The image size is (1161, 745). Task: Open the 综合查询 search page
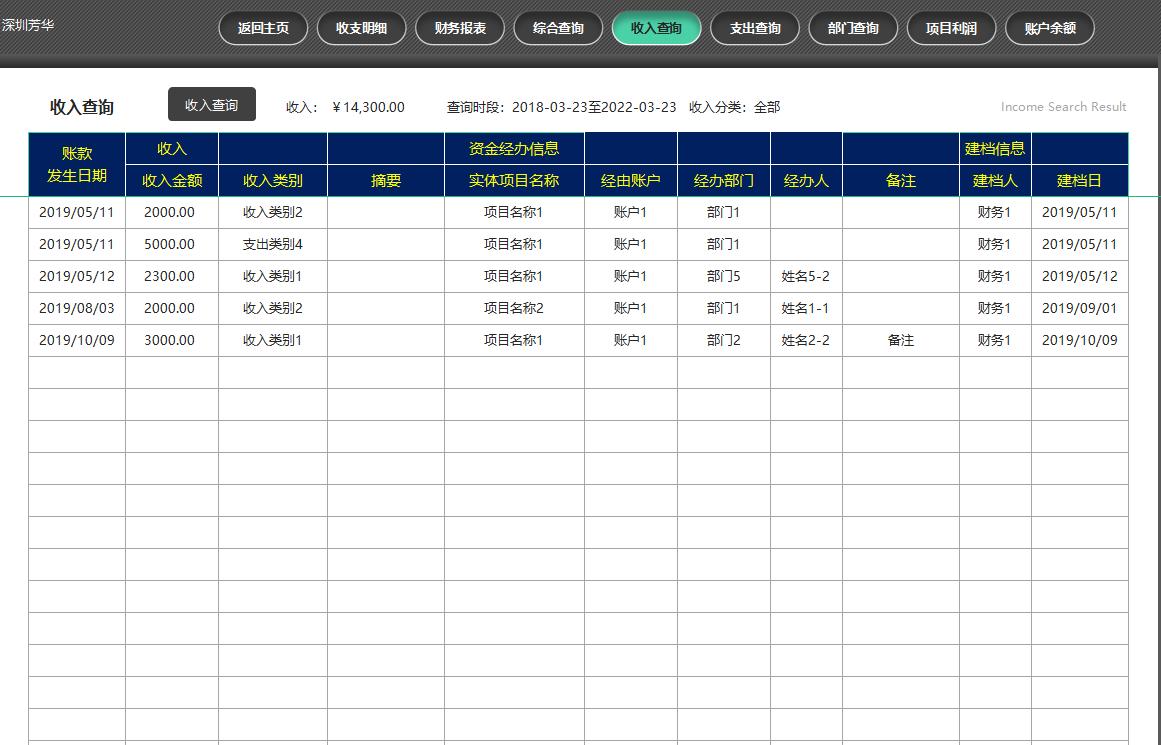(557, 28)
